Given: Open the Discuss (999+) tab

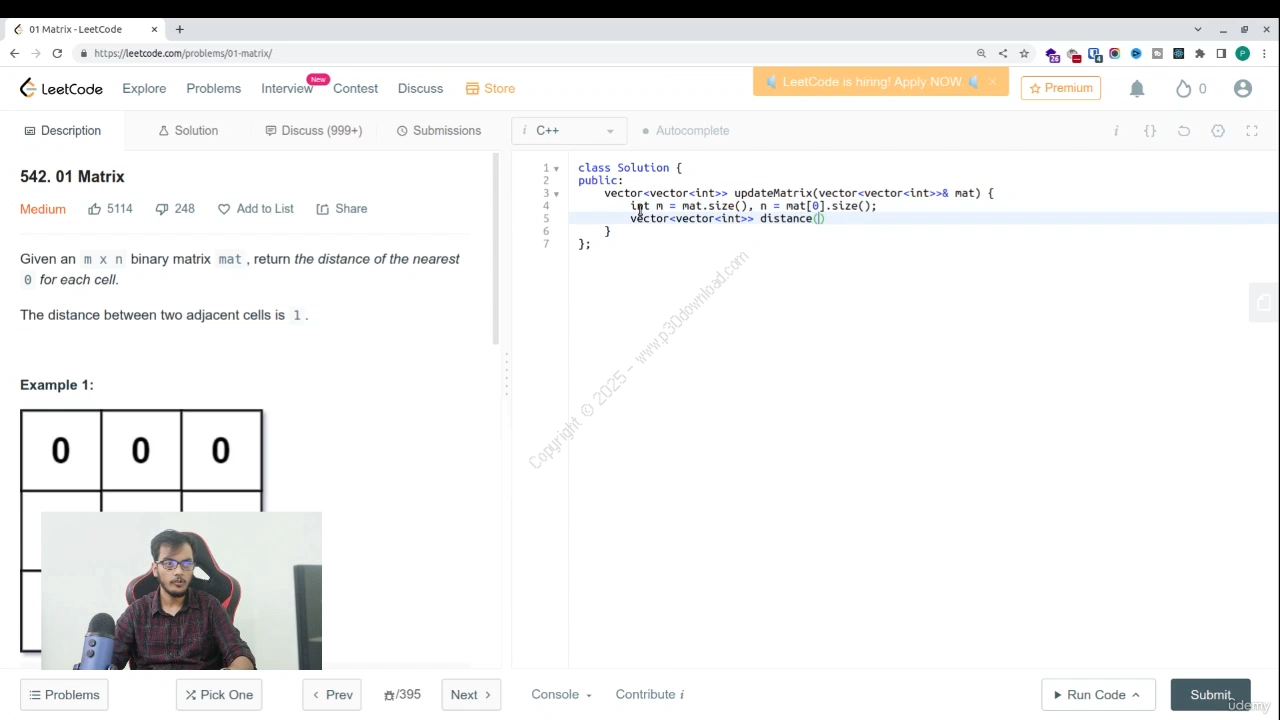Looking at the screenshot, I should click(x=313, y=131).
